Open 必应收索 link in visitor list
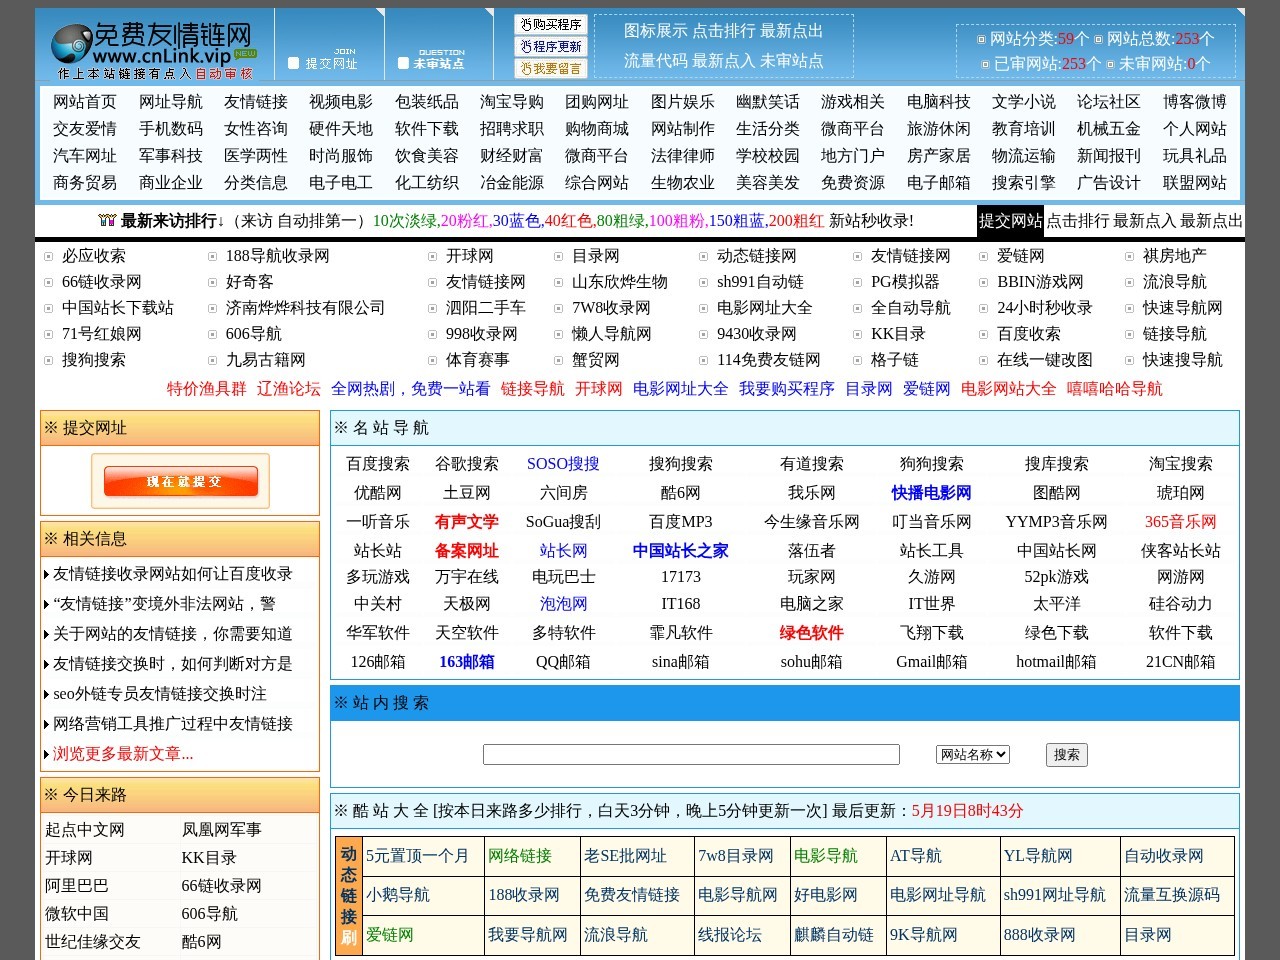 point(94,256)
